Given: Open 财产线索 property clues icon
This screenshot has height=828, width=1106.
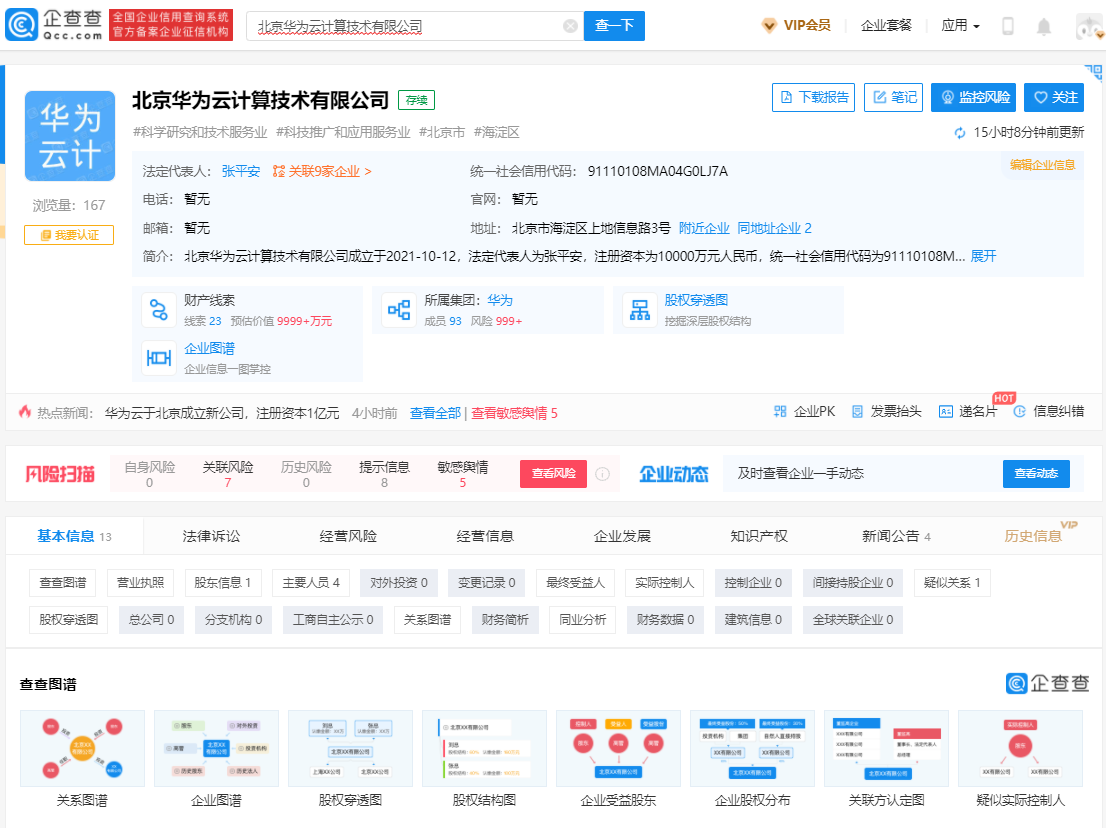Looking at the screenshot, I should click(x=158, y=310).
